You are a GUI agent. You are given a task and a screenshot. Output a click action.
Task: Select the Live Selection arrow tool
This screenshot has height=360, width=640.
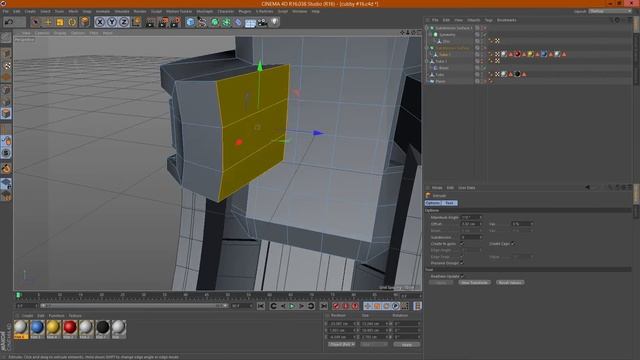click(36, 22)
